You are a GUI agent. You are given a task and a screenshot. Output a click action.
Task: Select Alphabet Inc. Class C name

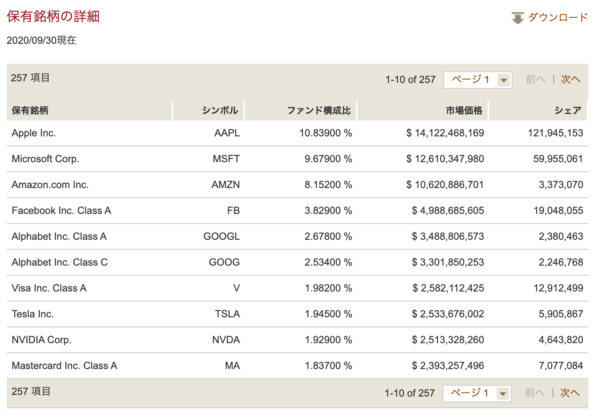point(60,262)
